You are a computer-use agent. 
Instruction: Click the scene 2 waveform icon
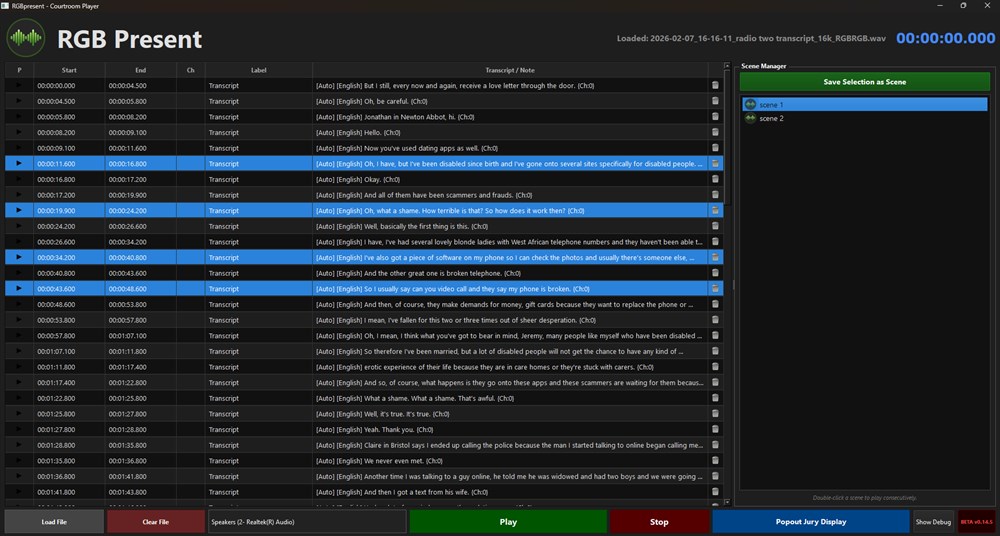(751, 119)
